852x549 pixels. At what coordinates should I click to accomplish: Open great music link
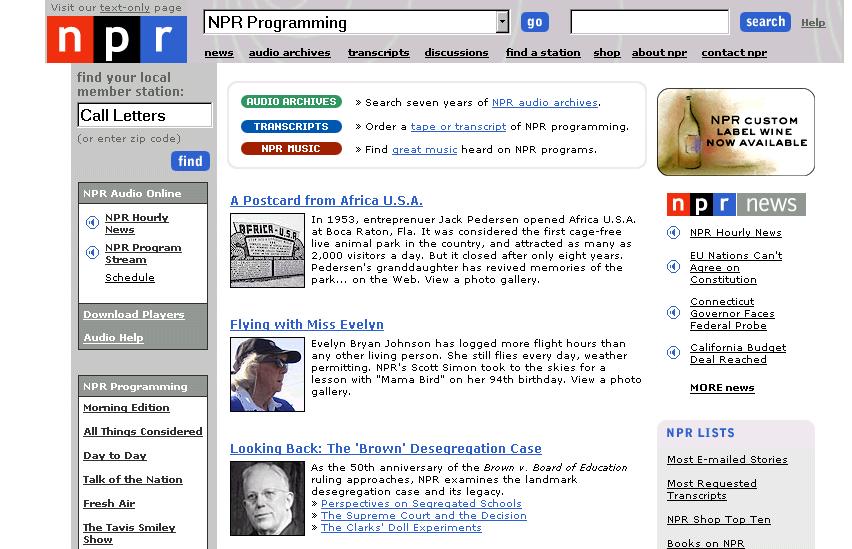pyautogui.click(x=424, y=149)
